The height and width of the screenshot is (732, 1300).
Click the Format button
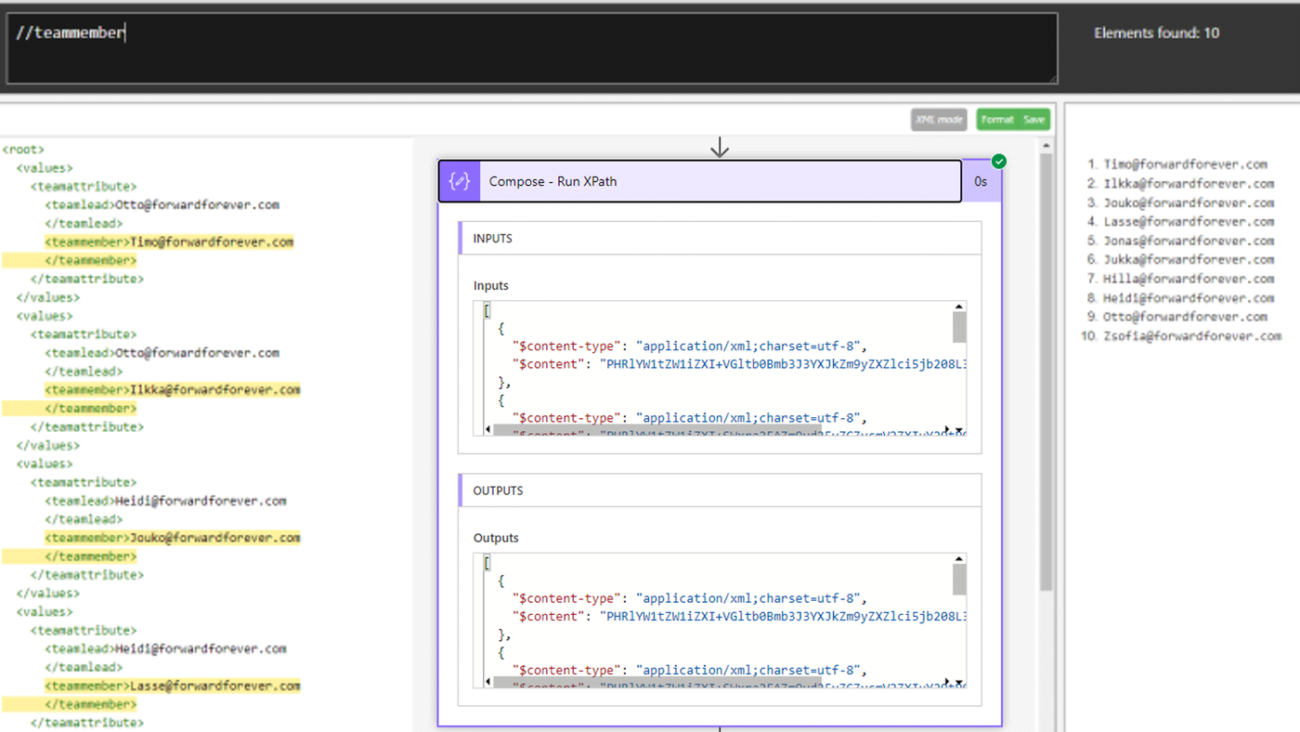pos(997,119)
